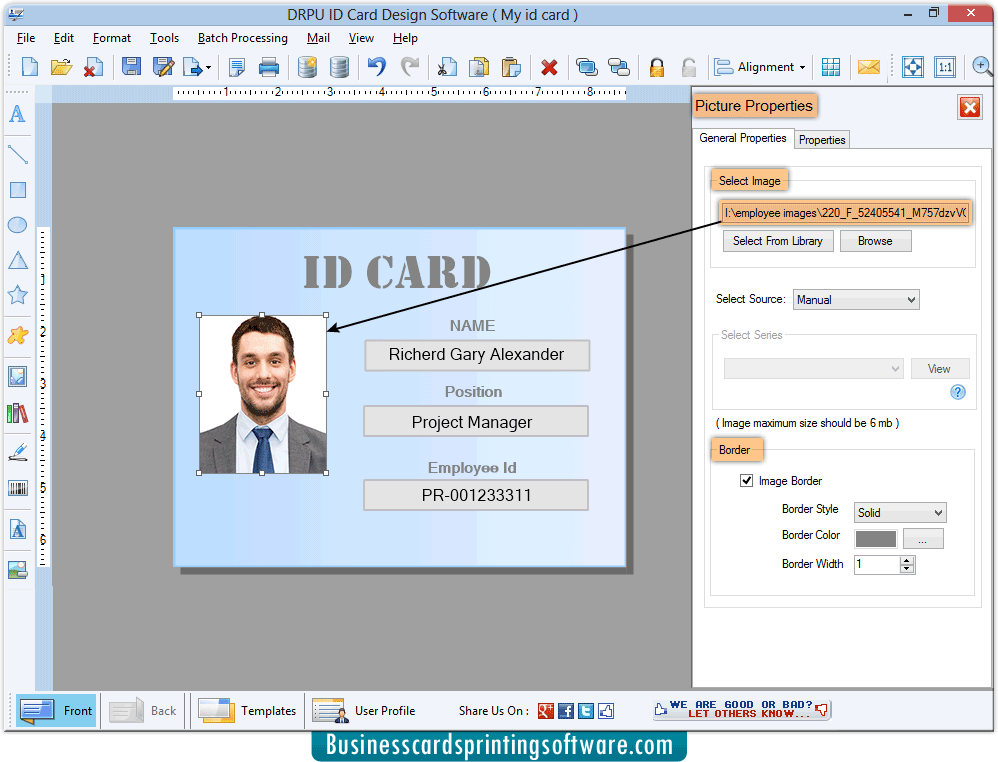Open the Edit menu
The height and width of the screenshot is (762, 998).
[x=64, y=38]
